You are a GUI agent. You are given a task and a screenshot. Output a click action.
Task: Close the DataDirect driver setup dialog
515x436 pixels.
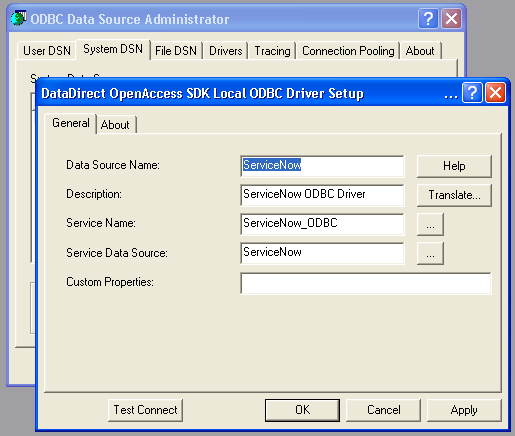click(495, 93)
